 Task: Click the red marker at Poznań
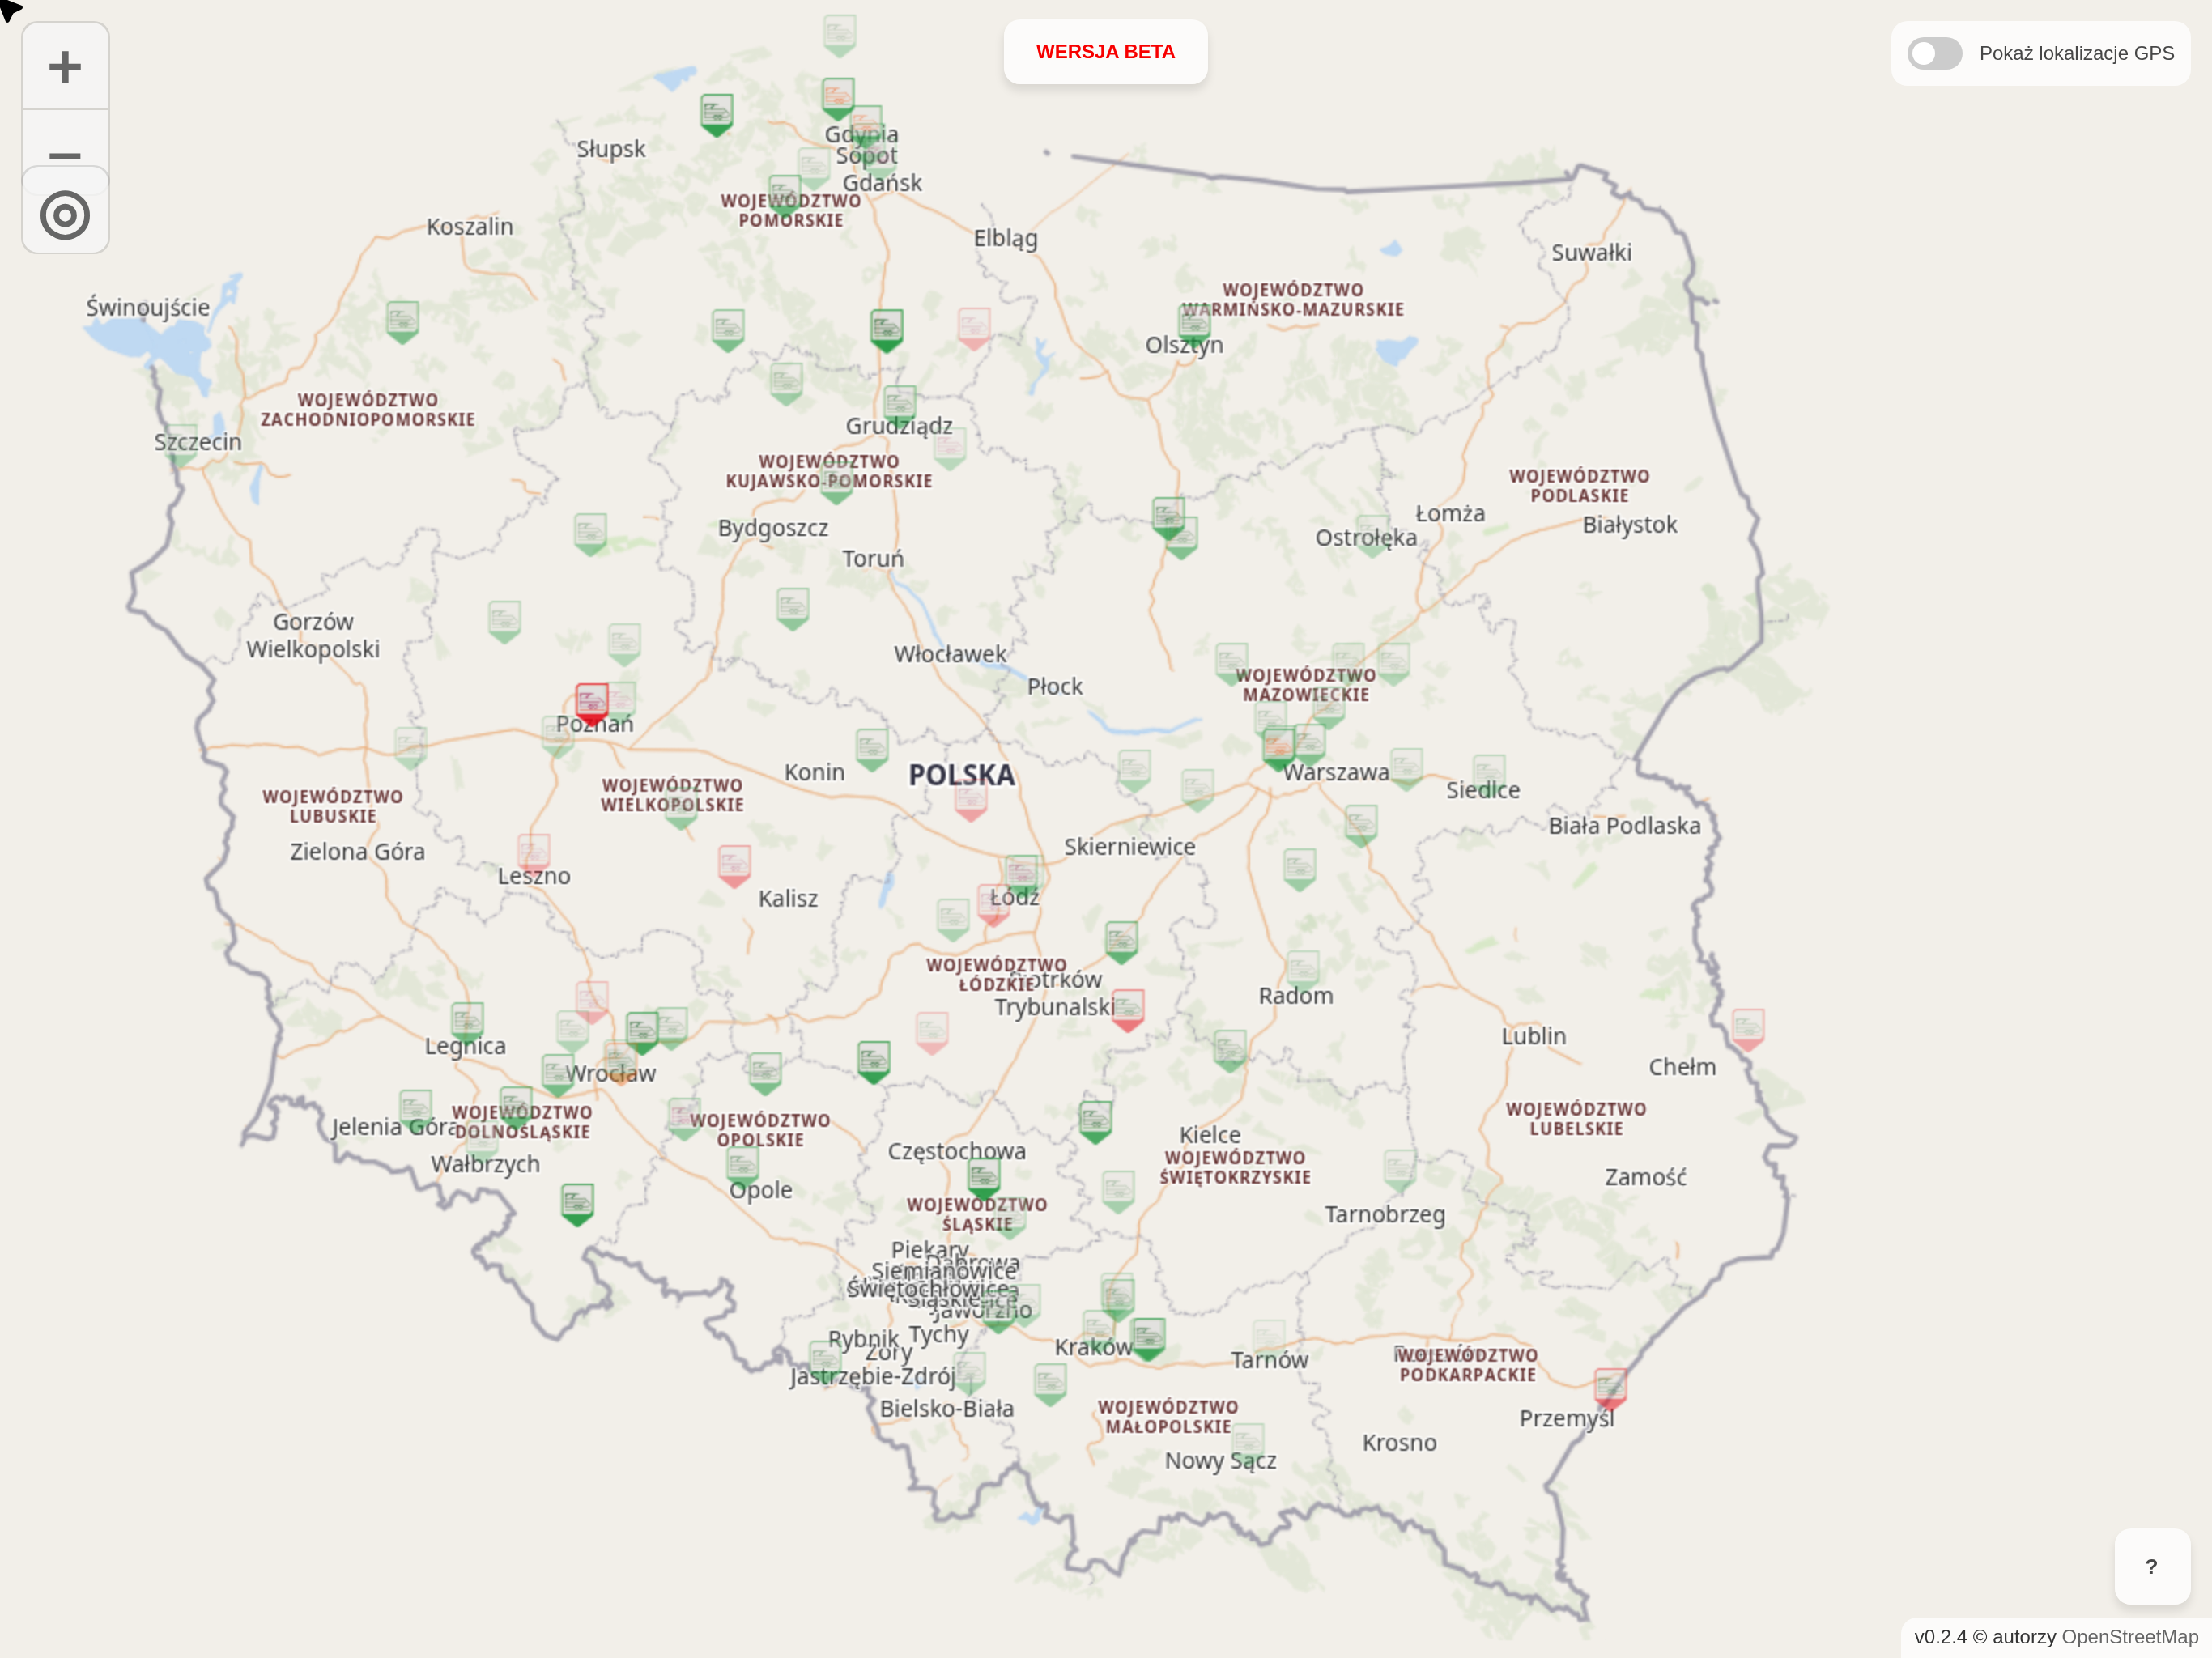pos(591,702)
